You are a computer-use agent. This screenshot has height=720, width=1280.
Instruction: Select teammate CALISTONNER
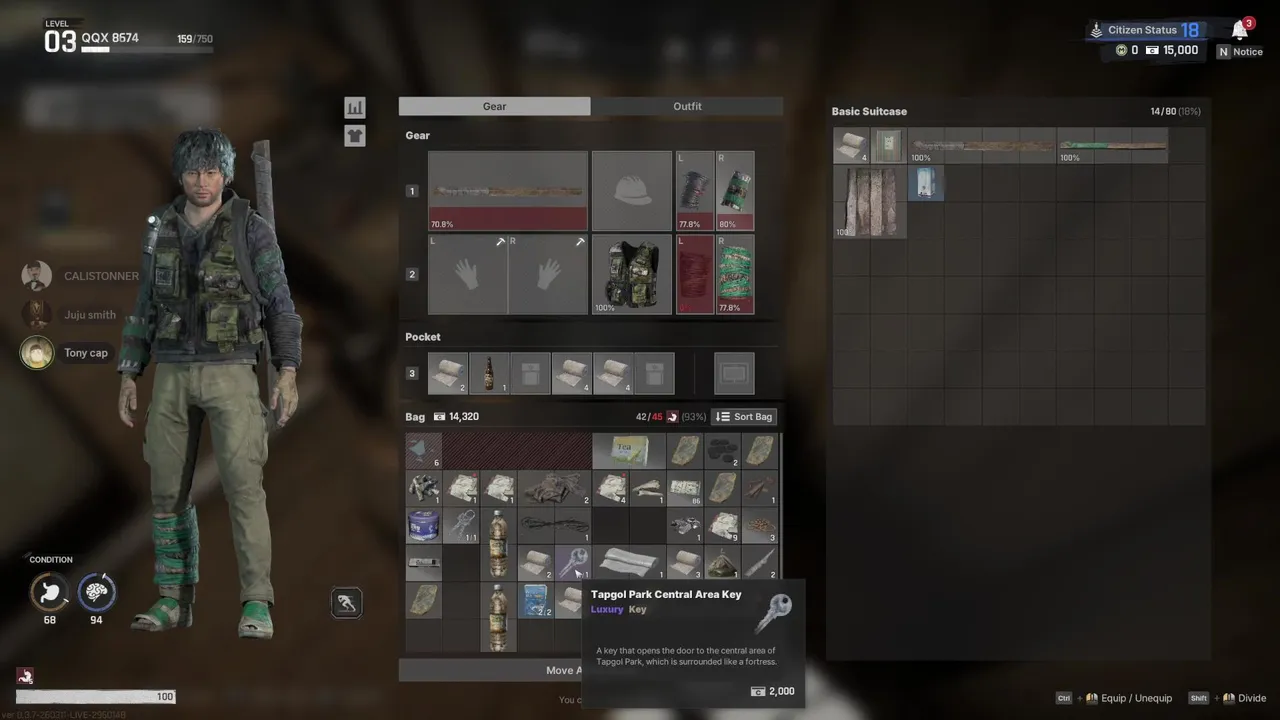pos(80,276)
